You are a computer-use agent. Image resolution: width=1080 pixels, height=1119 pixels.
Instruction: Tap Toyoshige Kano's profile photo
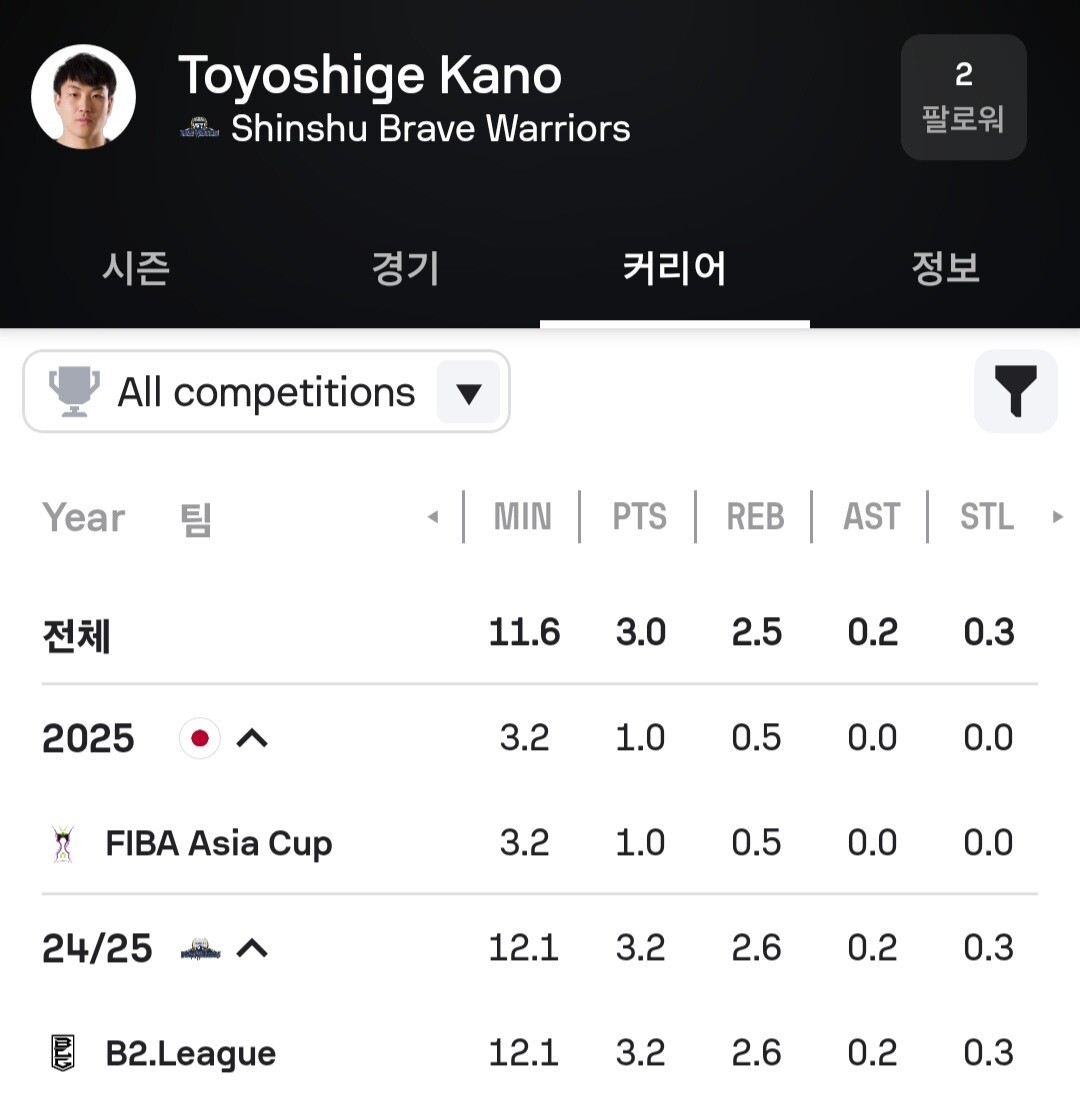84,97
